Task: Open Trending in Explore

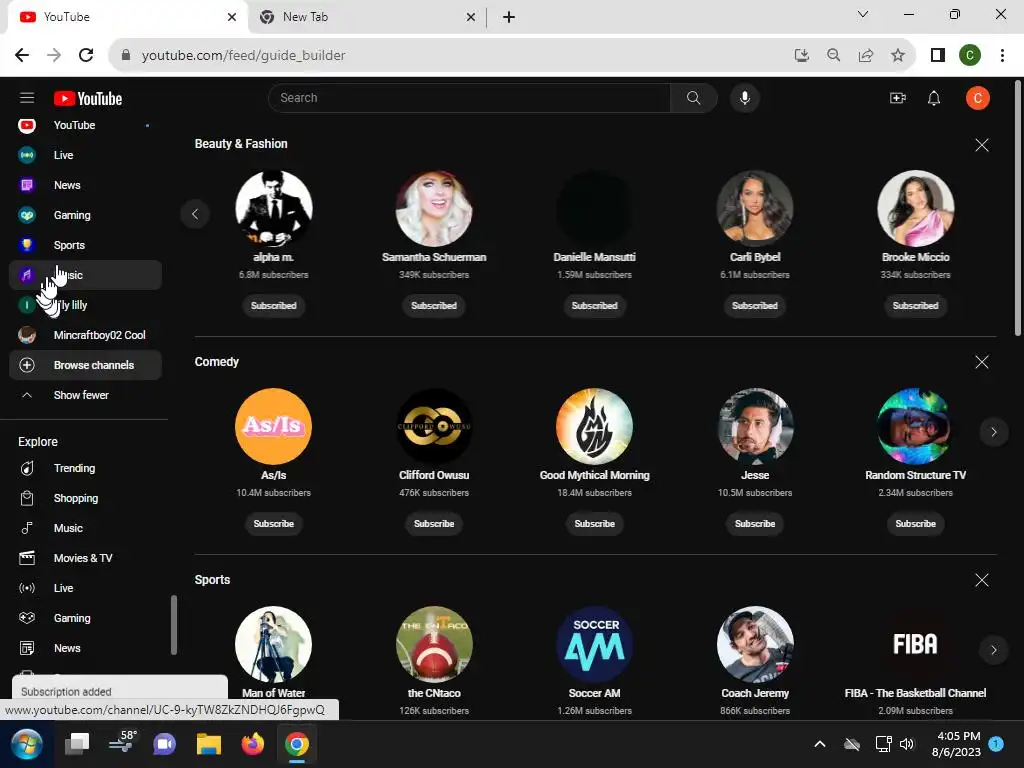Action: click(x=85, y=468)
